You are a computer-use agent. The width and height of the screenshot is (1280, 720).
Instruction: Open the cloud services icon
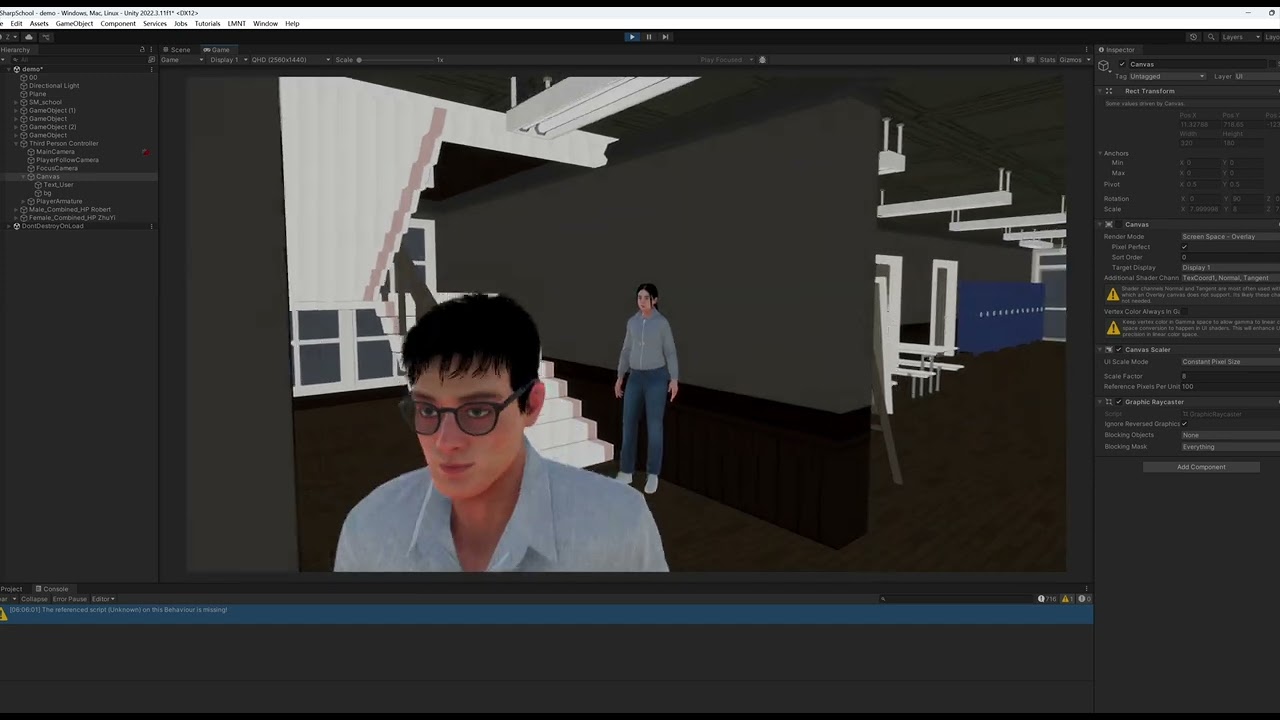pyautogui.click(x=29, y=37)
